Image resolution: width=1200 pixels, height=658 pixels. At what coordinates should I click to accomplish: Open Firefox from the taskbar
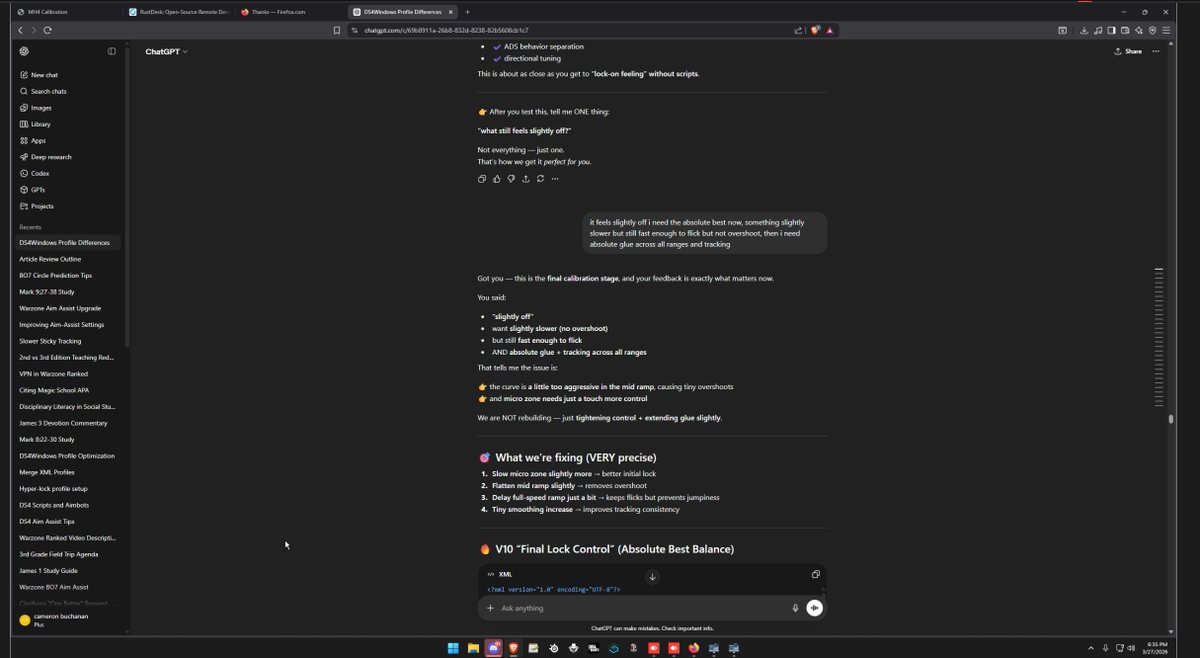694,648
